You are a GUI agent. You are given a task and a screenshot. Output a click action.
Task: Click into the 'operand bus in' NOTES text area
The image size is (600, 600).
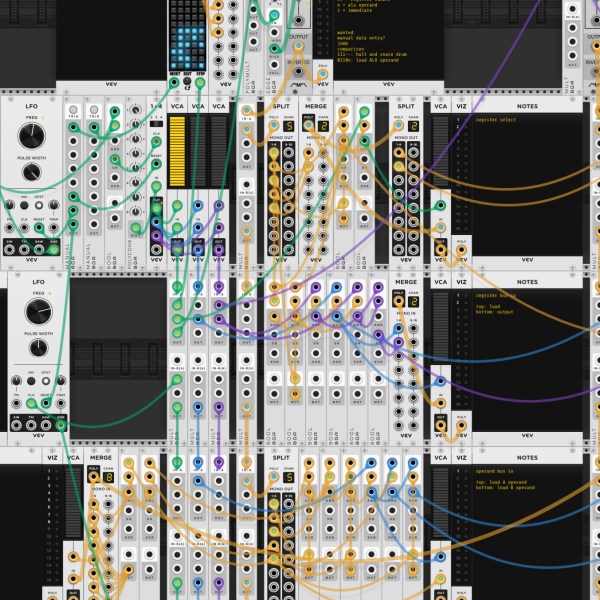coord(528,532)
